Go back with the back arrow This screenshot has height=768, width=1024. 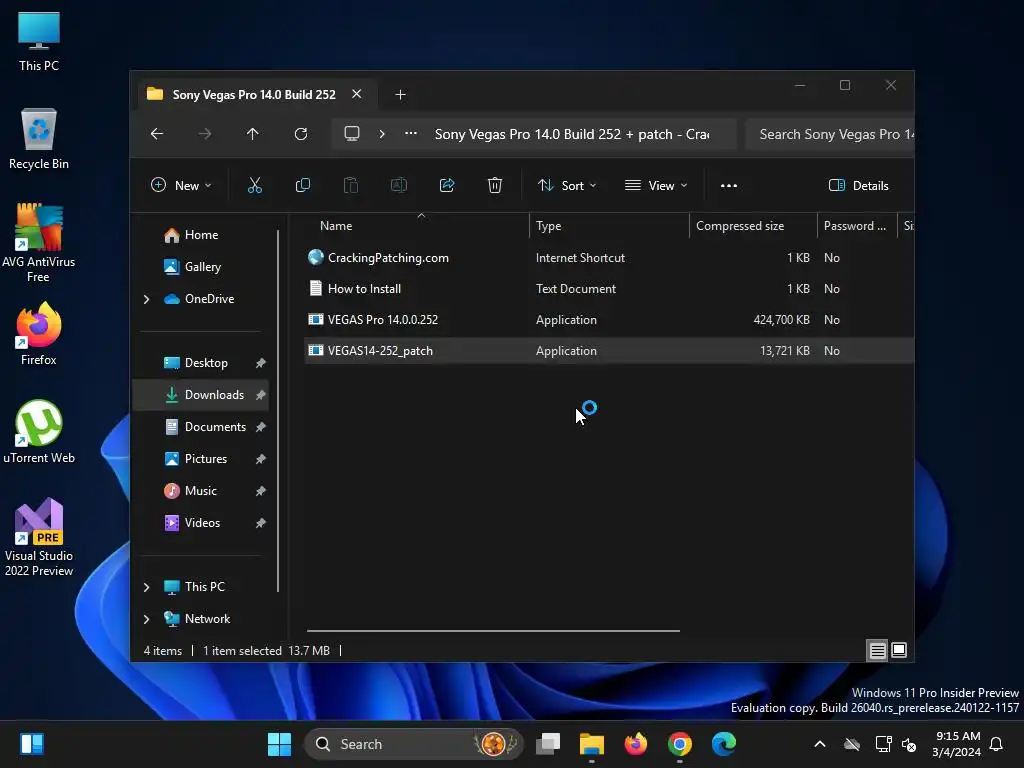pyautogui.click(x=157, y=134)
